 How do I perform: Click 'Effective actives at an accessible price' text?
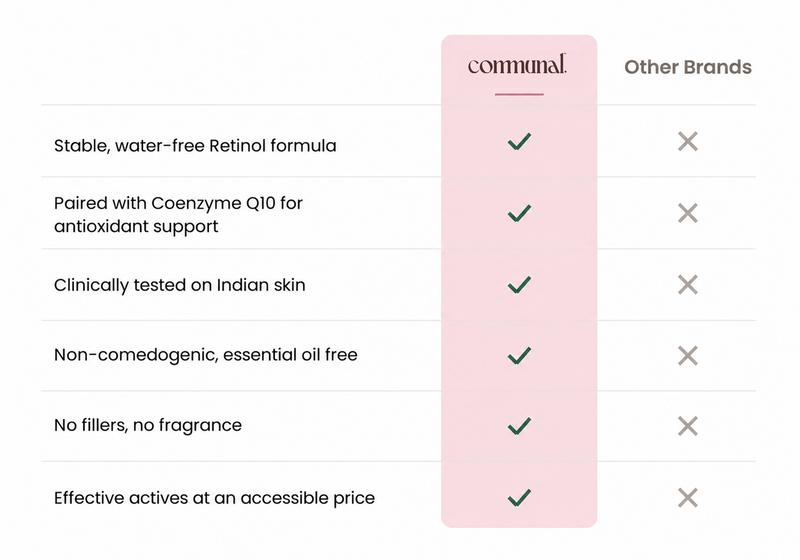(214, 498)
